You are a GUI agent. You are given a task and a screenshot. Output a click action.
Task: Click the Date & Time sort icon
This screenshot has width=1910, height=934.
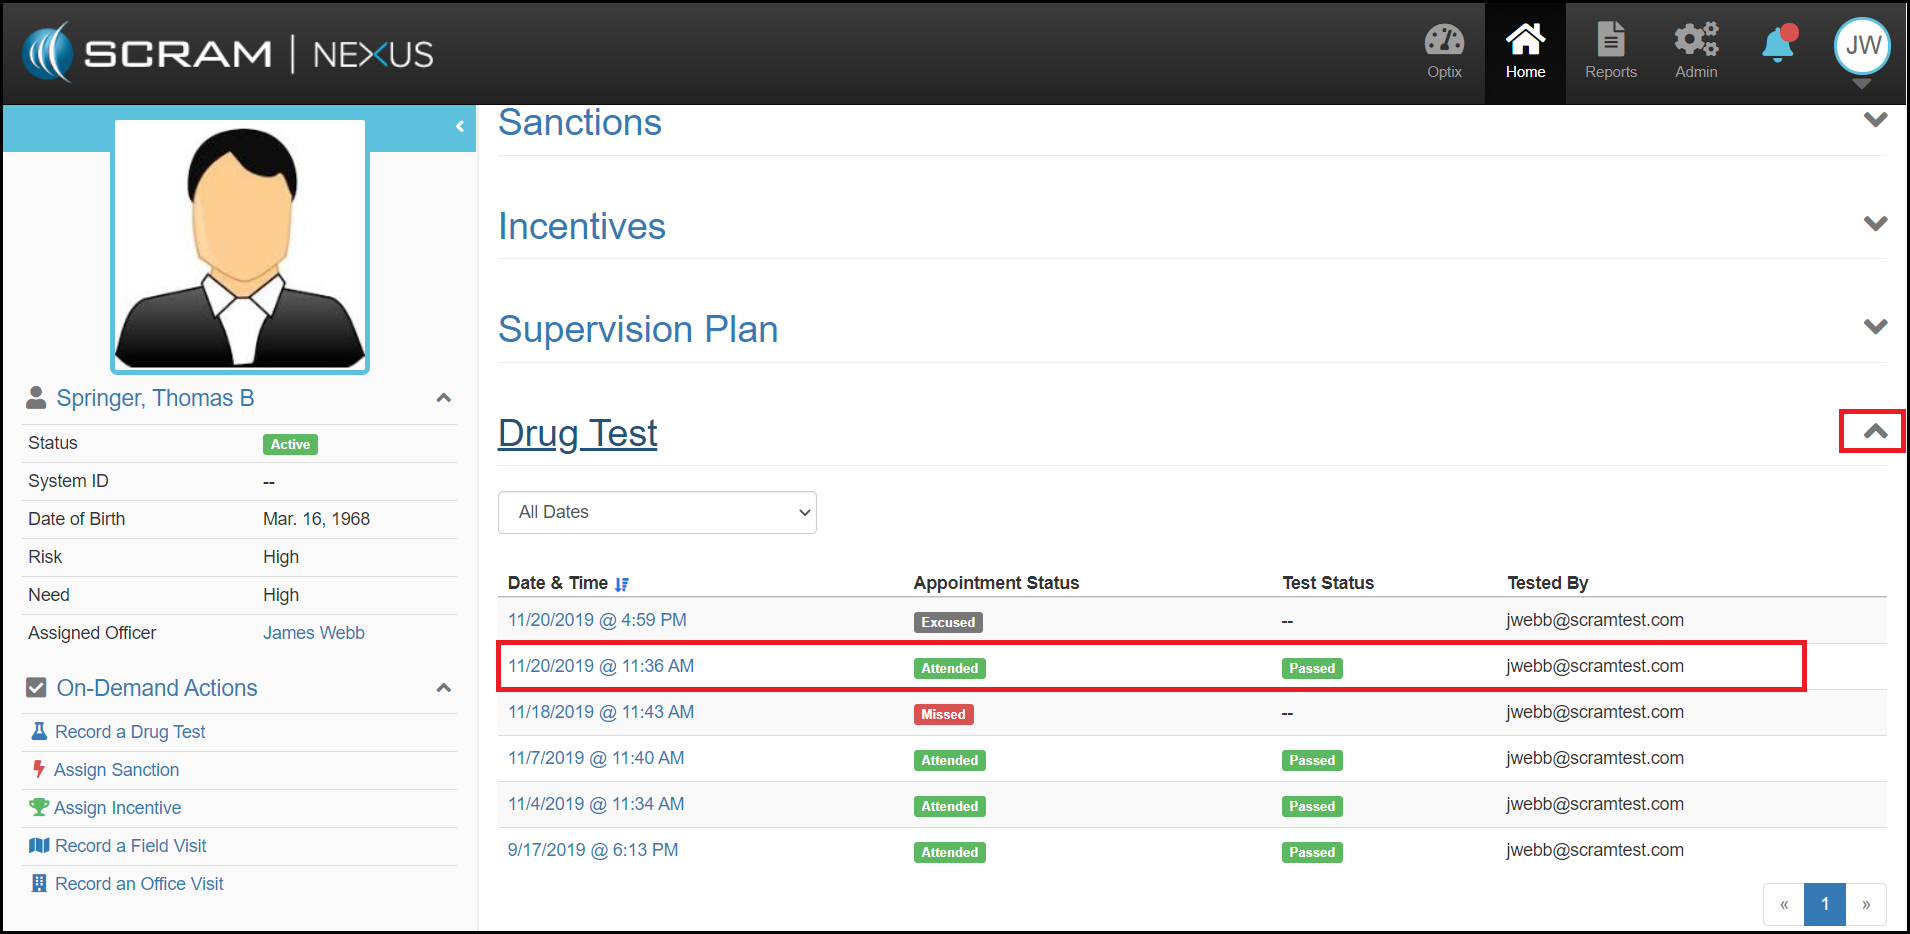(622, 584)
